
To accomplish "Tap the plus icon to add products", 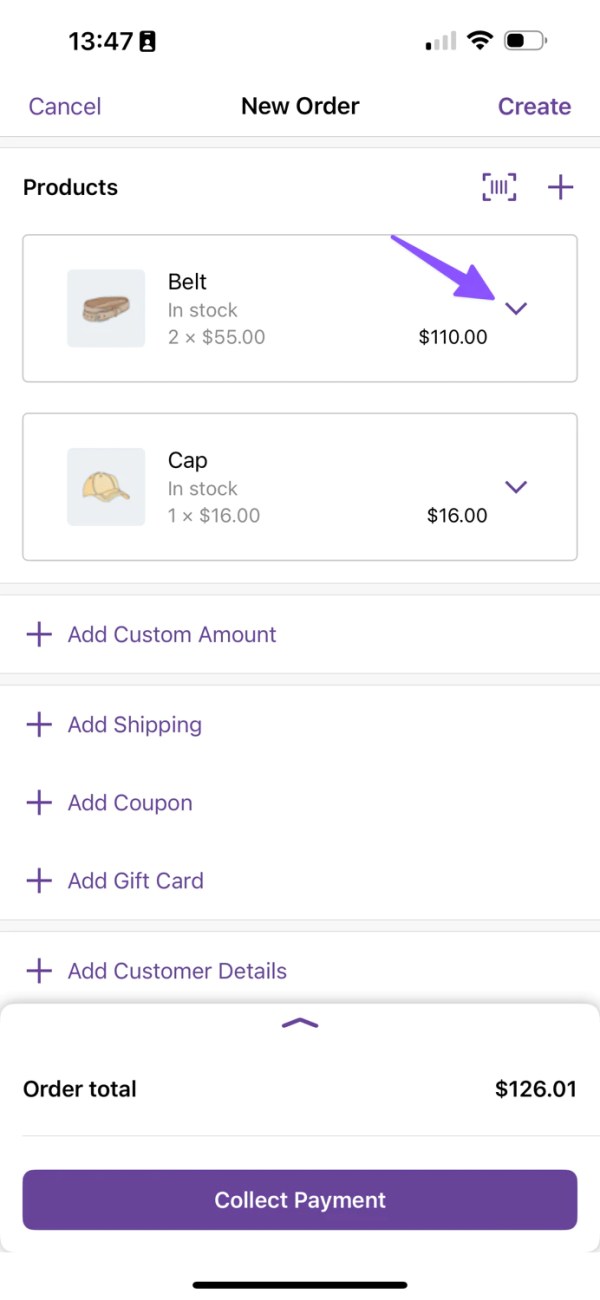I will [561, 187].
